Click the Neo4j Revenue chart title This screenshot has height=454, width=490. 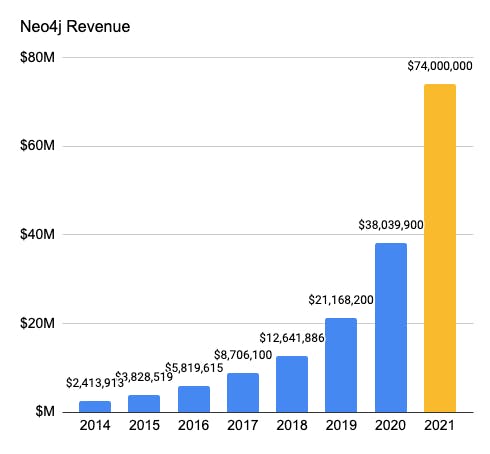[x=75, y=27]
